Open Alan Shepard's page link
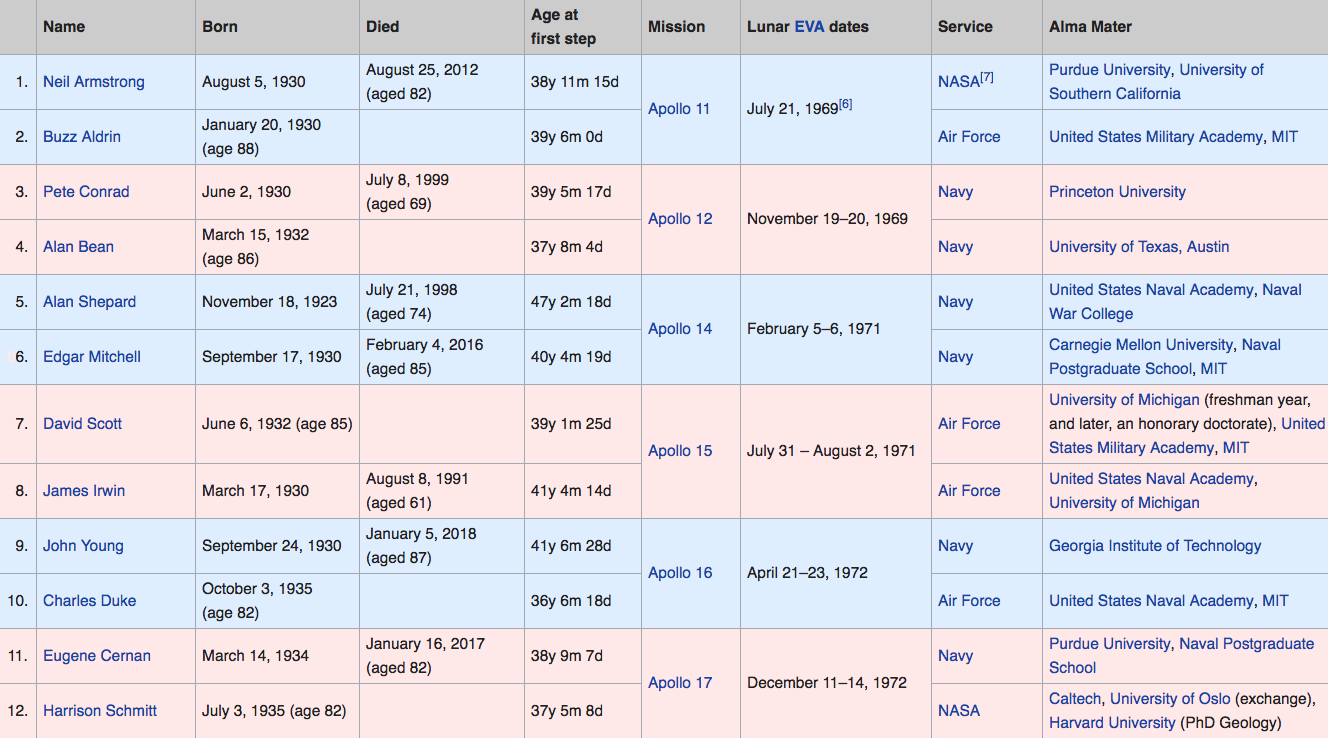 click(x=89, y=302)
